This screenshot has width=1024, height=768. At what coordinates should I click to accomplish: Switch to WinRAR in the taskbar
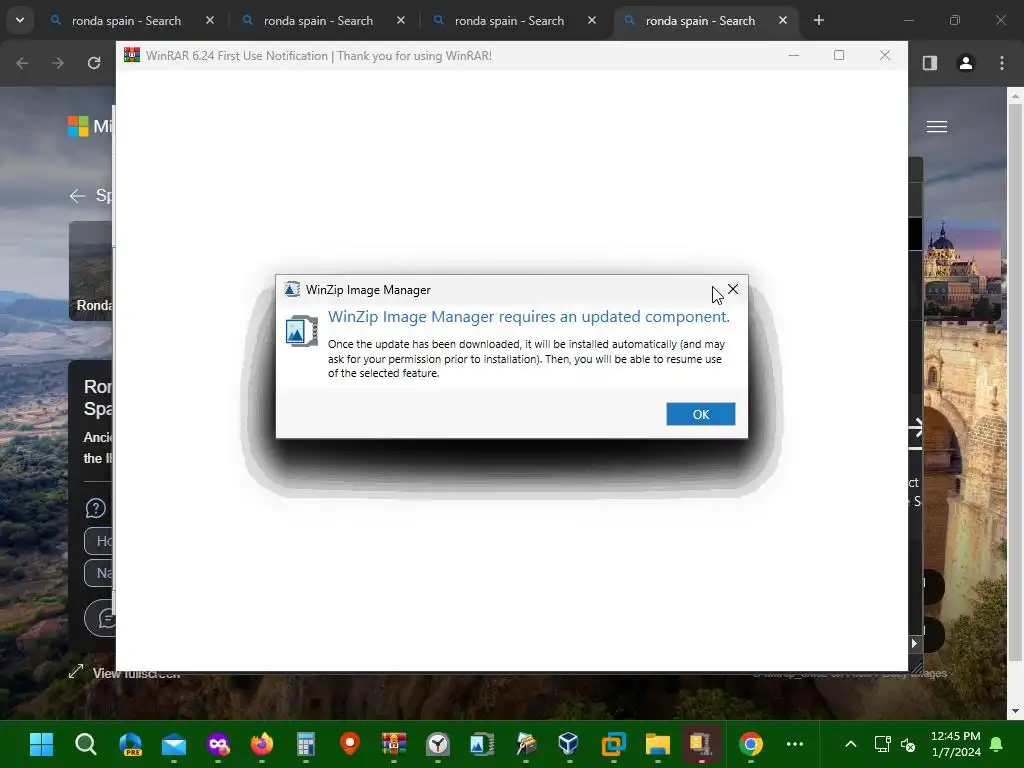coord(394,744)
